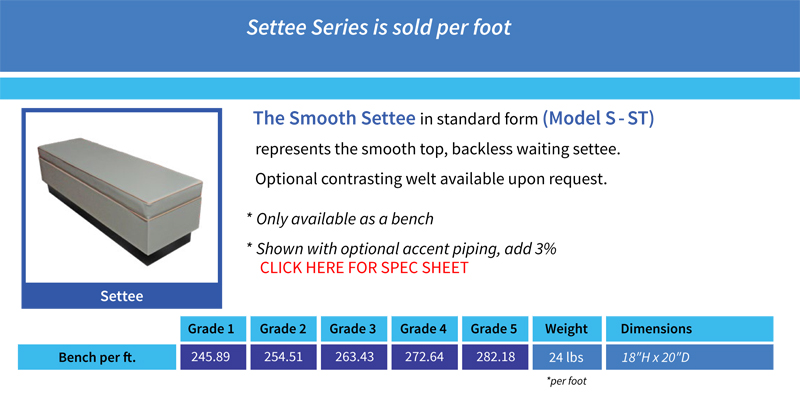The width and height of the screenshot is (800, 397).
Task: Select the Grade 3 column header
Action: click(354, 329)
